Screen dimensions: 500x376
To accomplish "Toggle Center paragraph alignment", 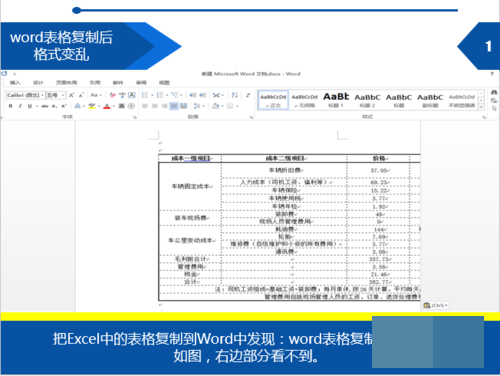I will (x=155, y=106).
